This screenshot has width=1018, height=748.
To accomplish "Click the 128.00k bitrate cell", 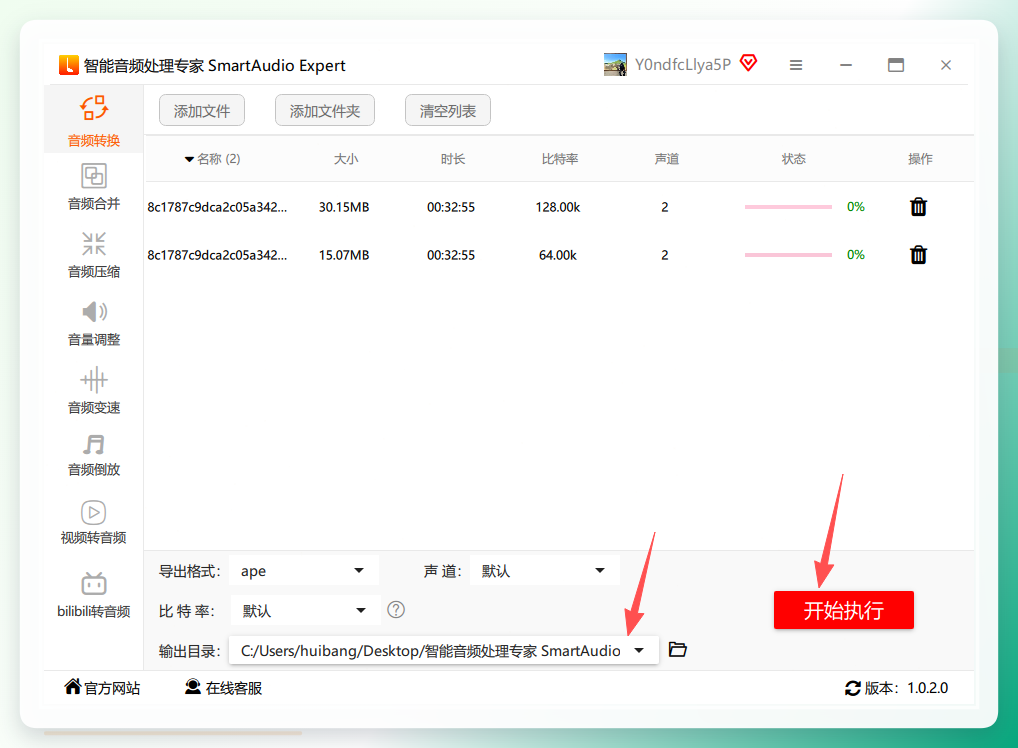I will 558,207.
